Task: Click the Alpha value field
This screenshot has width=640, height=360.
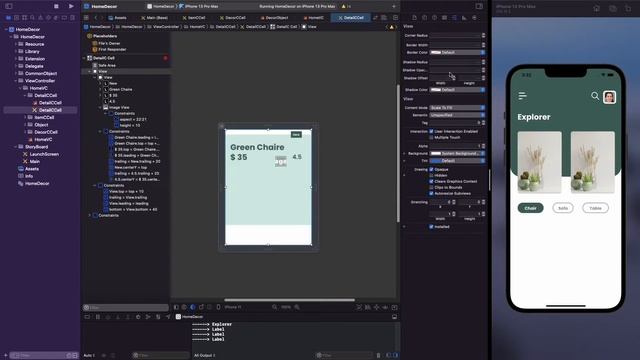Action: pyautogui.click(x=455, y=146)
